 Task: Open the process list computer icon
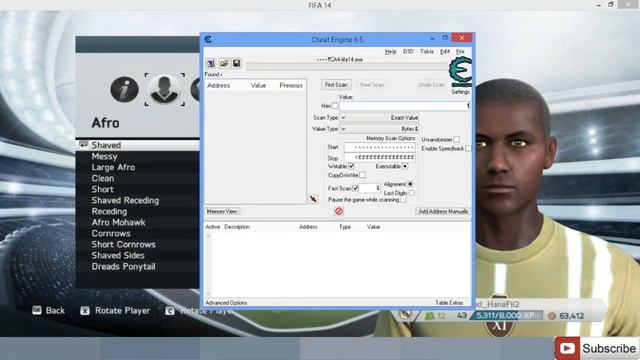point(211,64)
